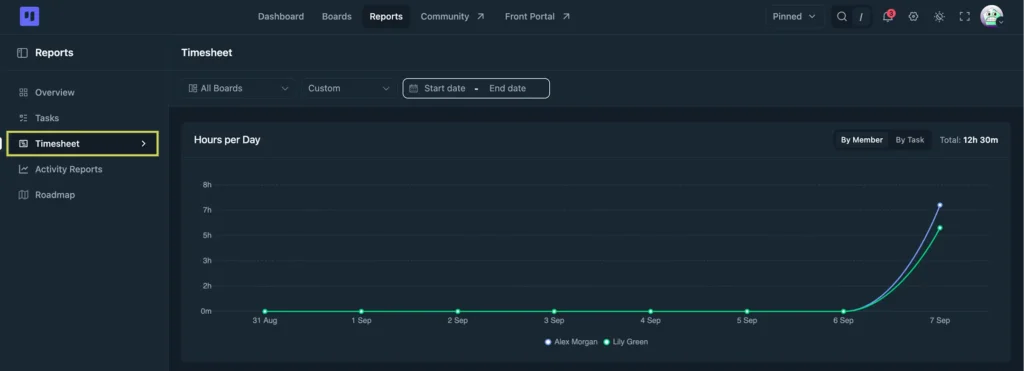Click the 3 Sep data point
The height and width of the screenshot is (371, 1024).
(554, 312)
